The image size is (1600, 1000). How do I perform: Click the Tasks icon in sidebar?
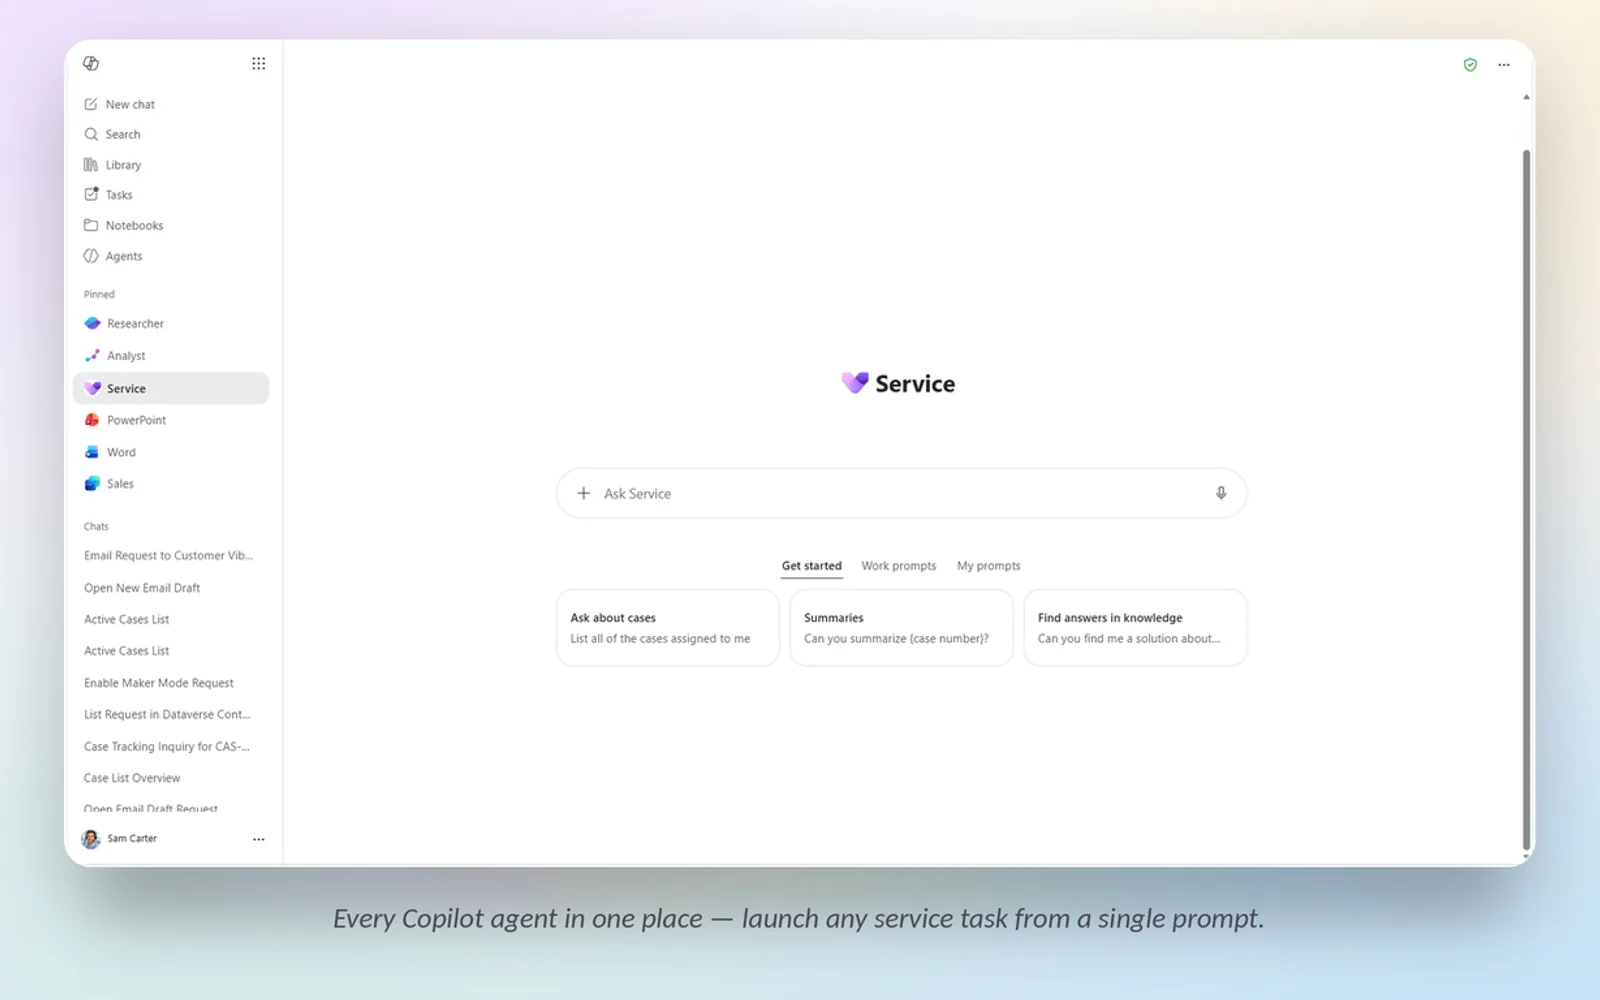coord(91,194)
